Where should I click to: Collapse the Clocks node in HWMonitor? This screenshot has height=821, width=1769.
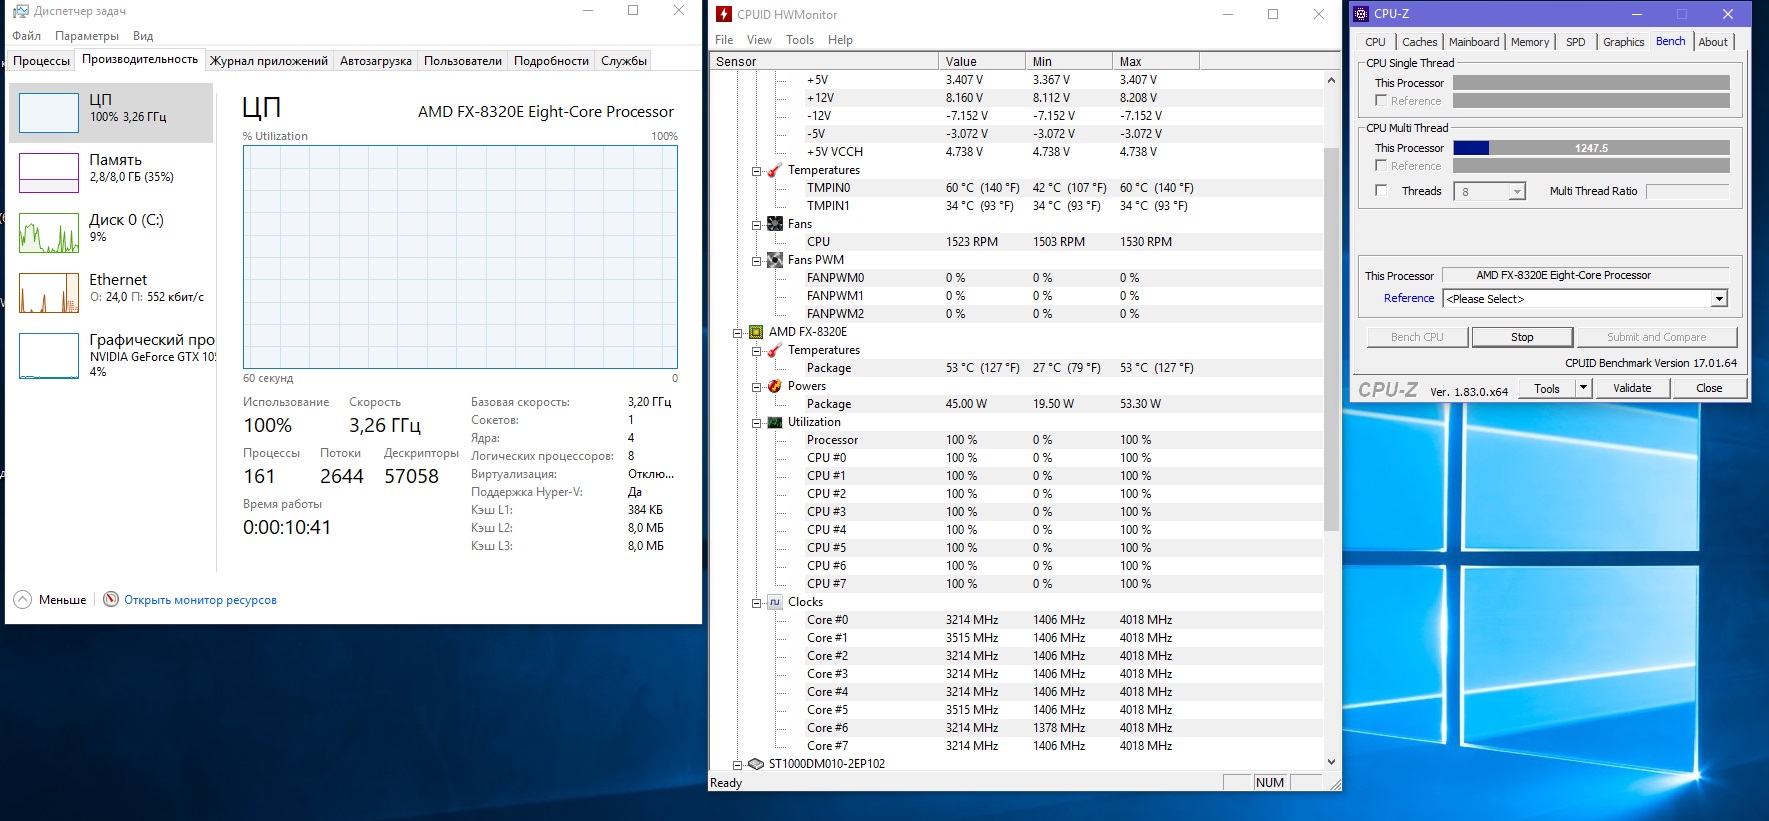pyautogui.click(x=757, y=603)
